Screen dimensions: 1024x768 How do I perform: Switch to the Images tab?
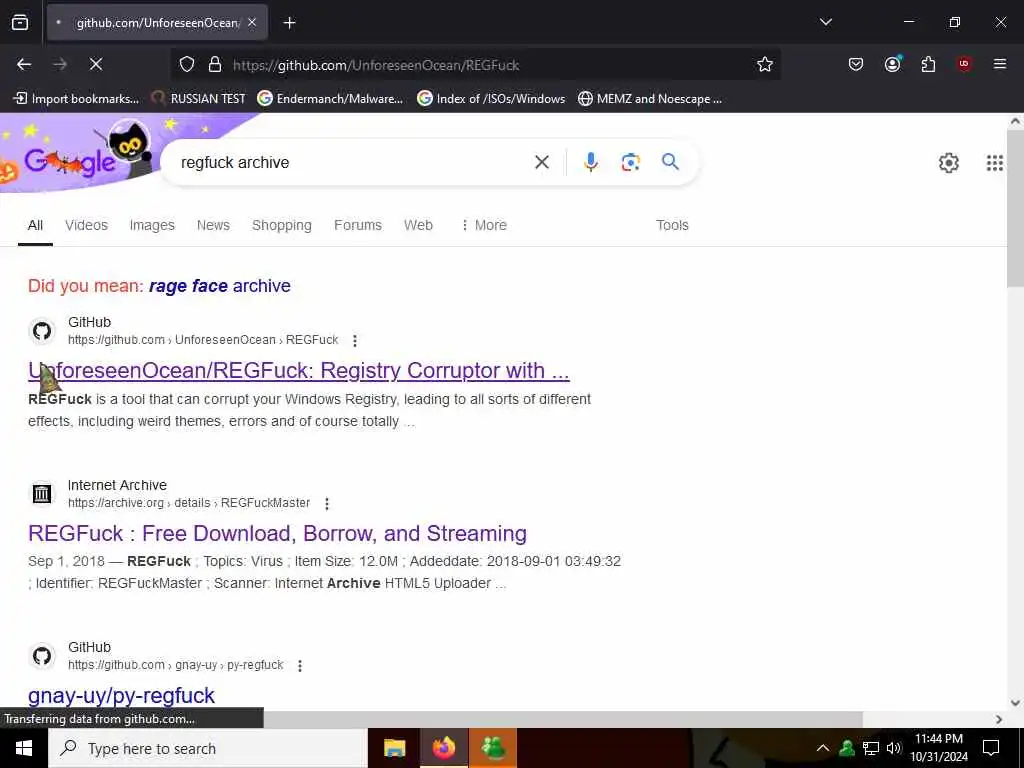pos(152,225)
